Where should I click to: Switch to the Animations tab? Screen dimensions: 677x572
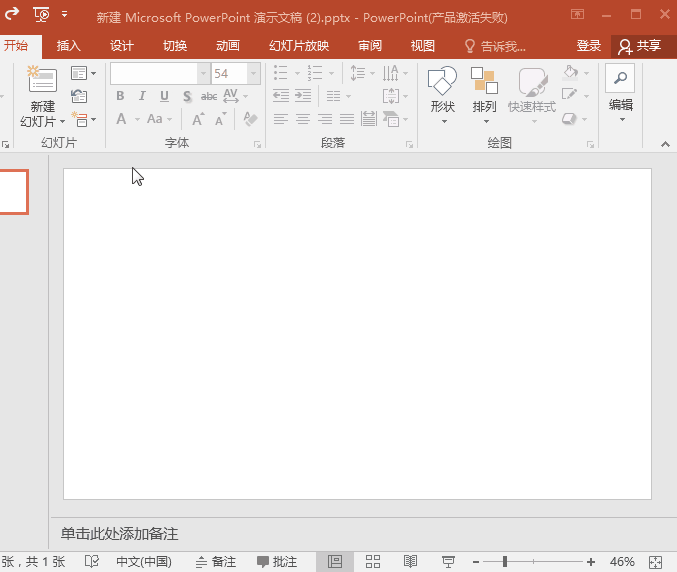click(x=228, y=46)
